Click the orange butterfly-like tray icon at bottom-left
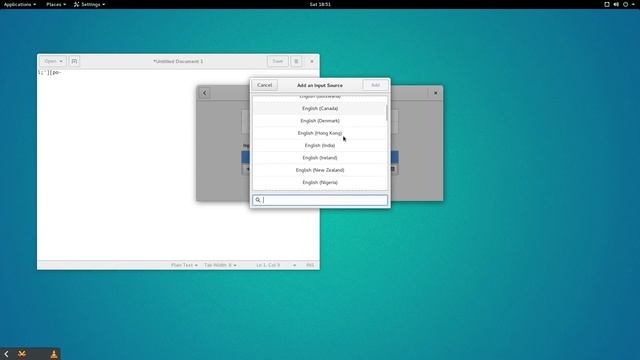This screenshot has height=360, width=640. point(22,354)
